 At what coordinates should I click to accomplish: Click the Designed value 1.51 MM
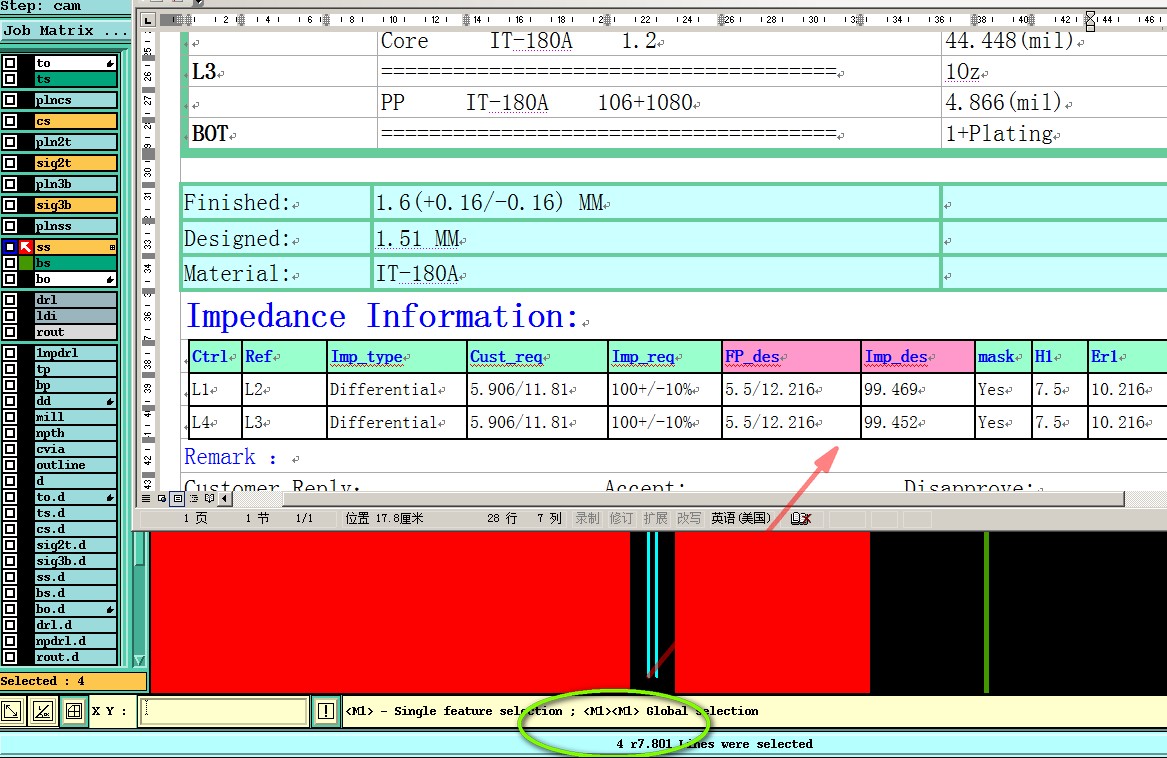click(417, 239)
